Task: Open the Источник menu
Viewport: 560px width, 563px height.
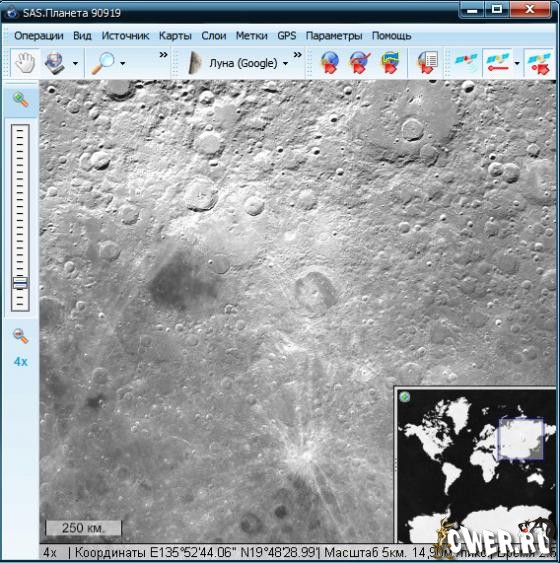Action: [x=125, y=36]
